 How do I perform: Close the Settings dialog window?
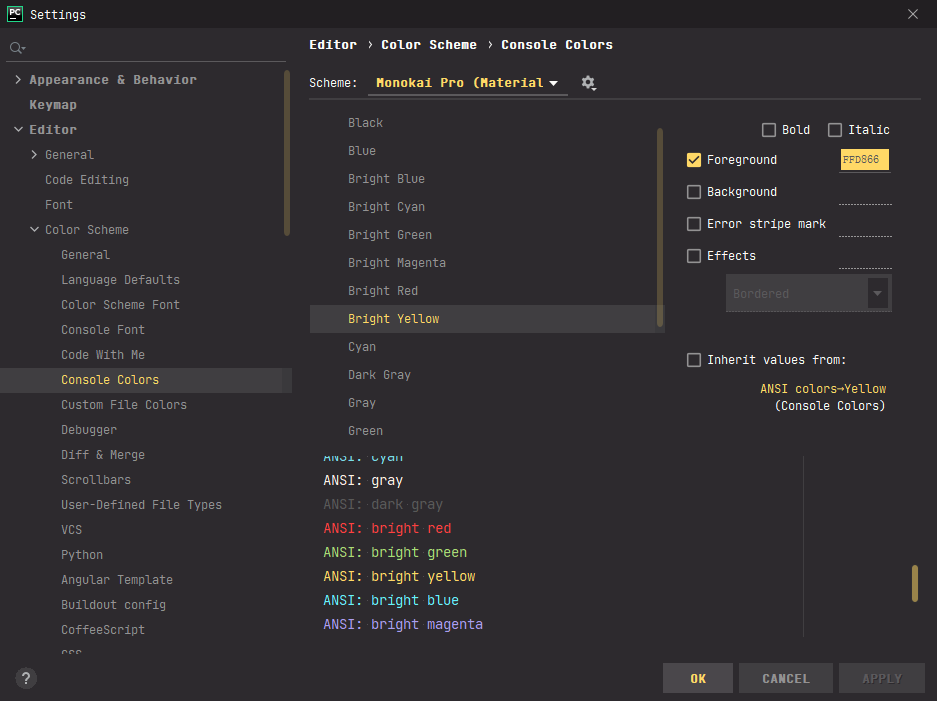click(912, 14)
